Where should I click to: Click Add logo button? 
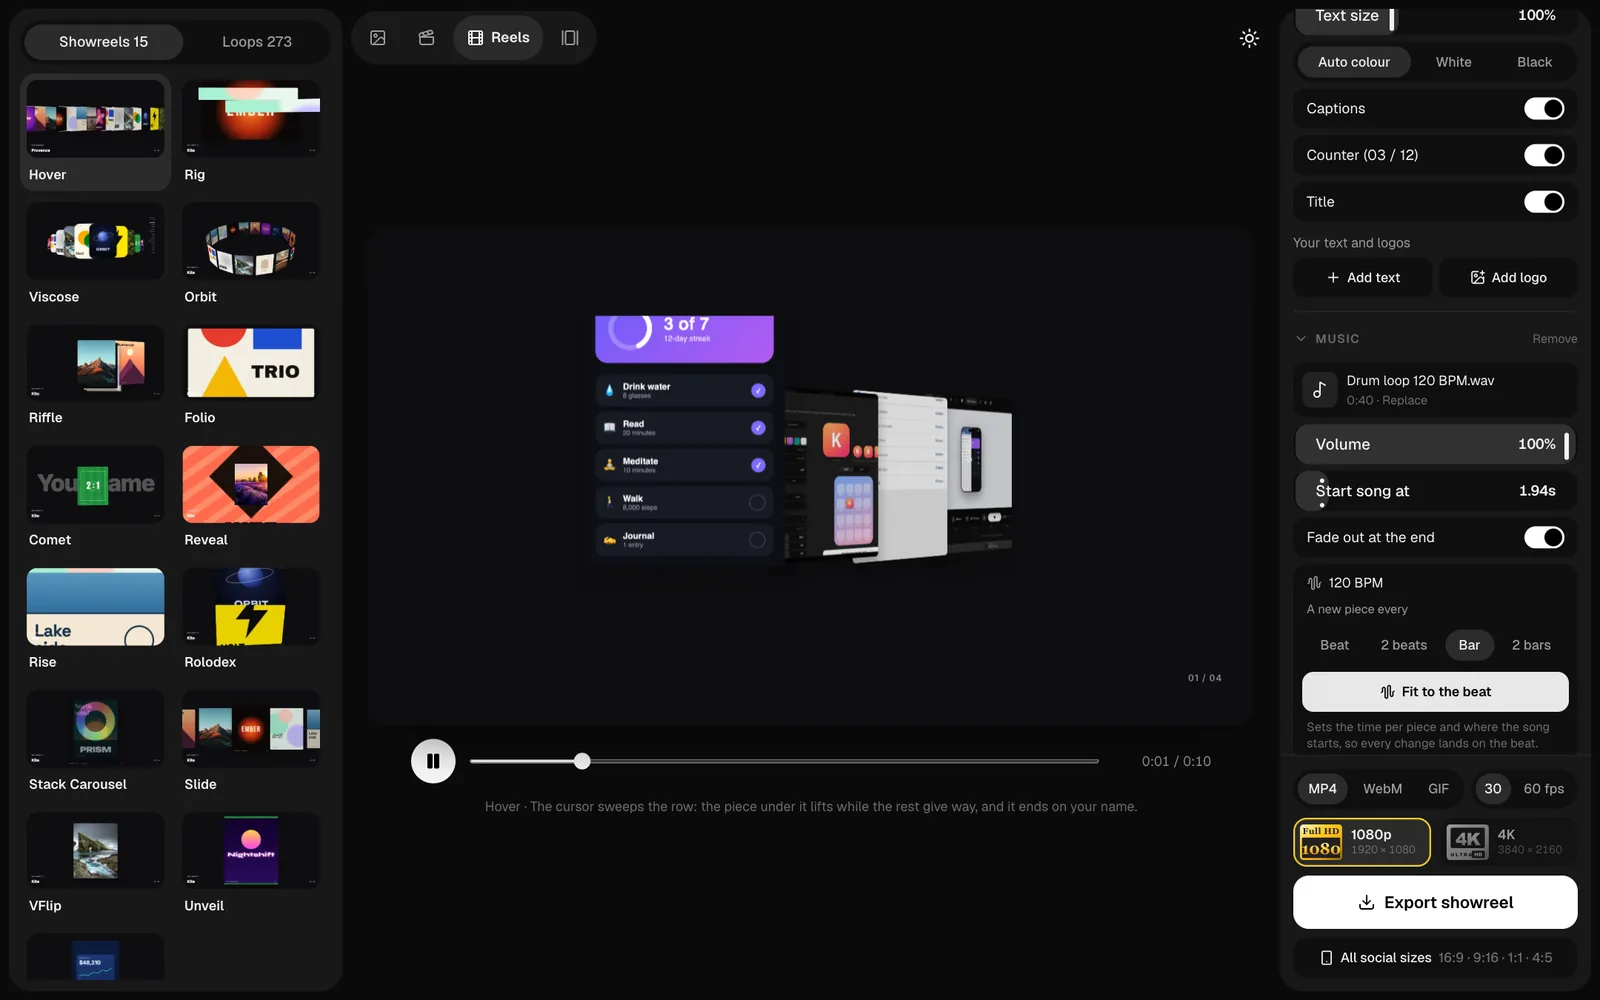1508,278
